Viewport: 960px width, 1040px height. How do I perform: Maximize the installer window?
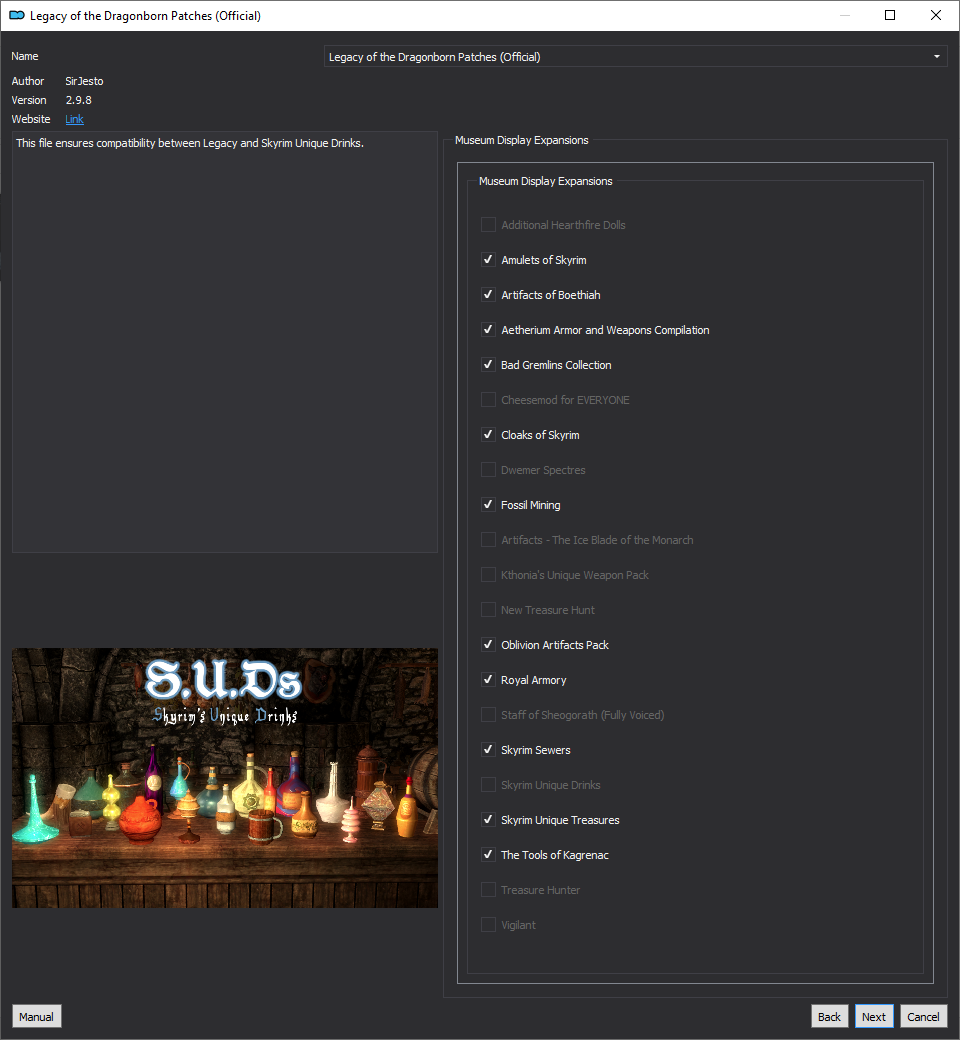tap(890, 15)
